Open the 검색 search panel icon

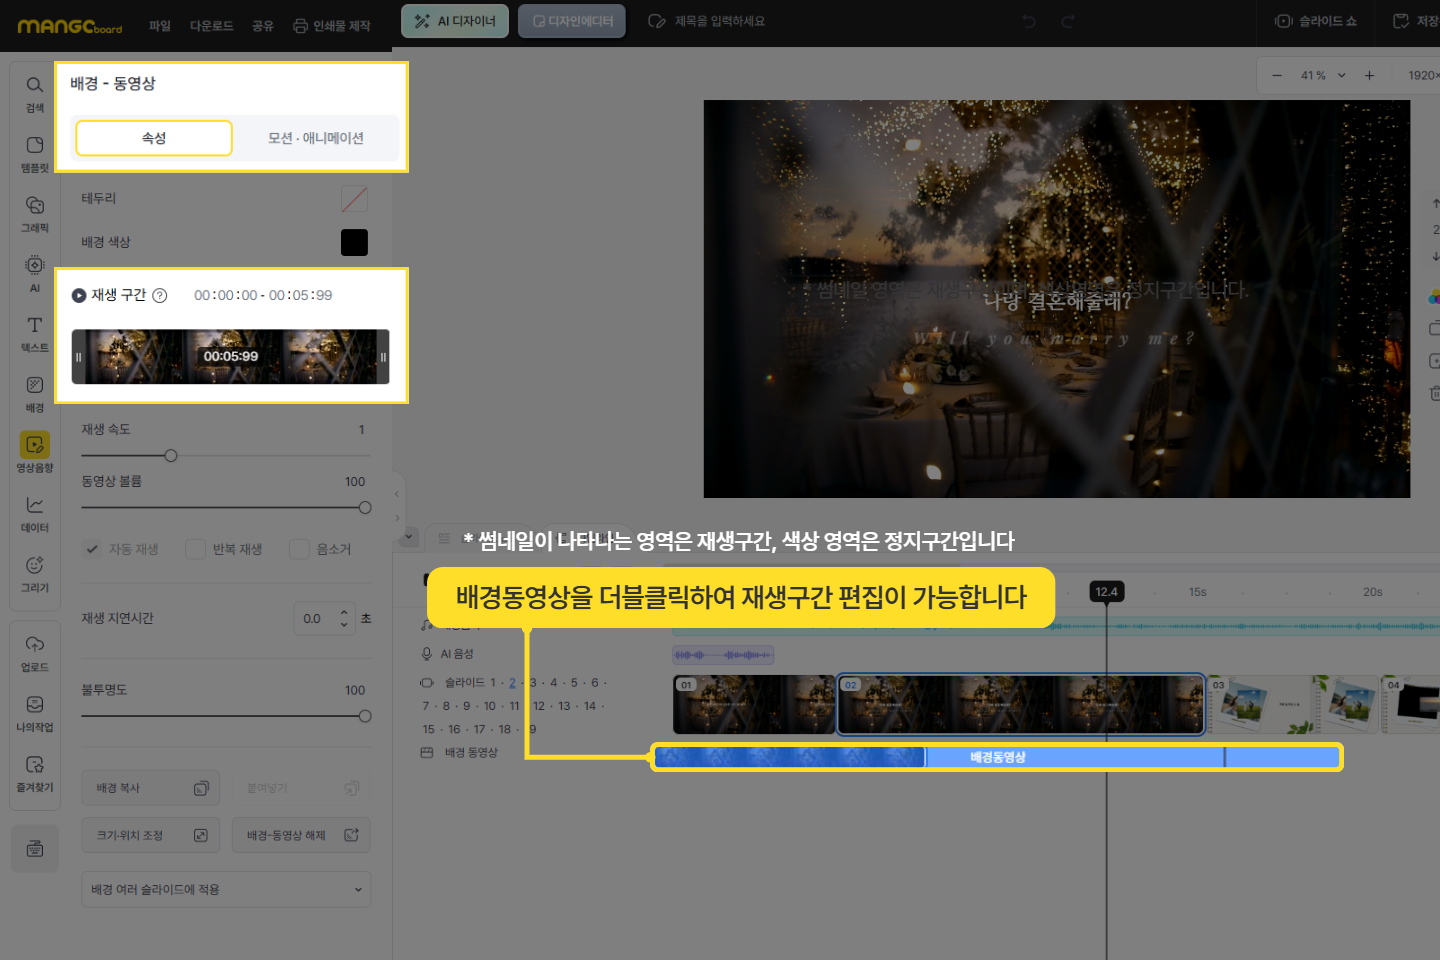pos(35,92)
